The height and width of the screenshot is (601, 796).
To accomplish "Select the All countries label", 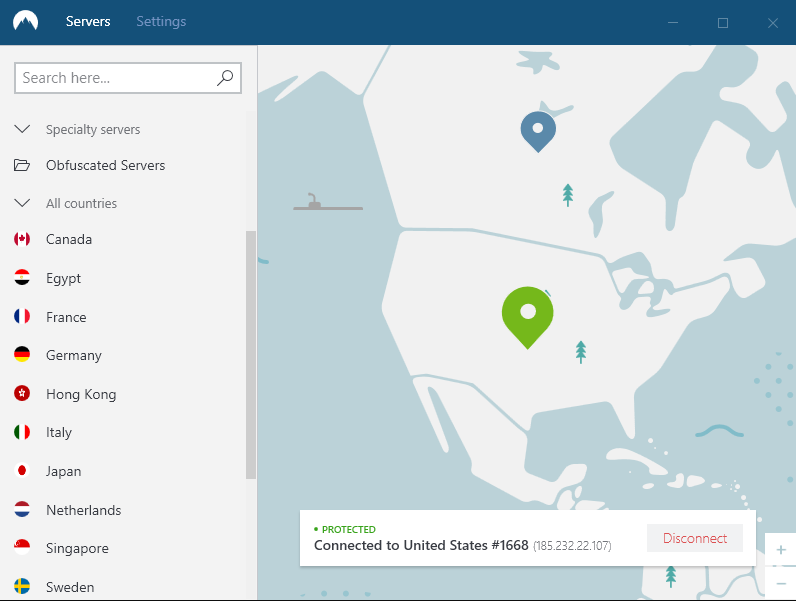I will click(81, 203).
